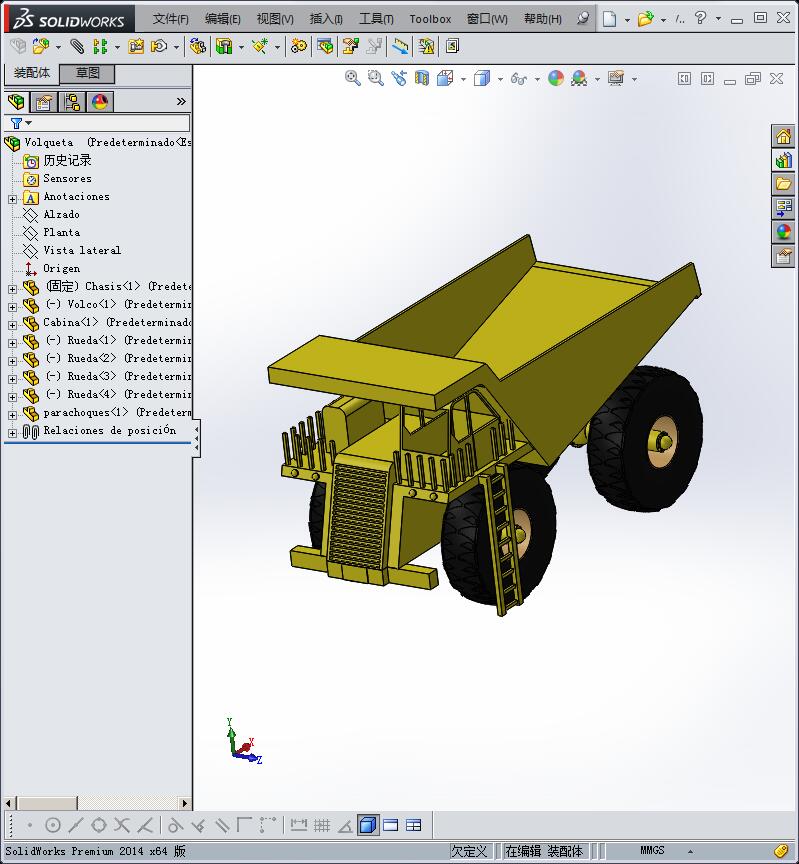
Task: Click the MMGS unit system in status bar
Action: [x=652, y=850]
